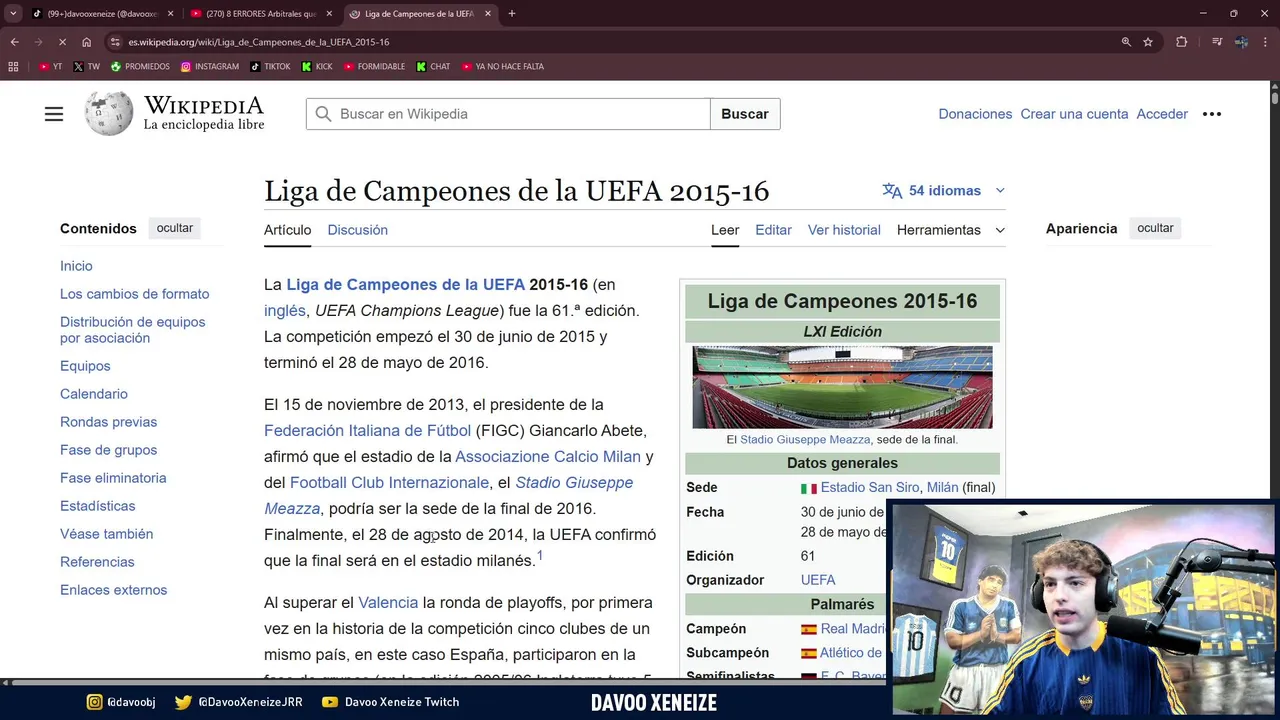Open the KICK bookmark
1280x720 pixels.
(317, 67)
